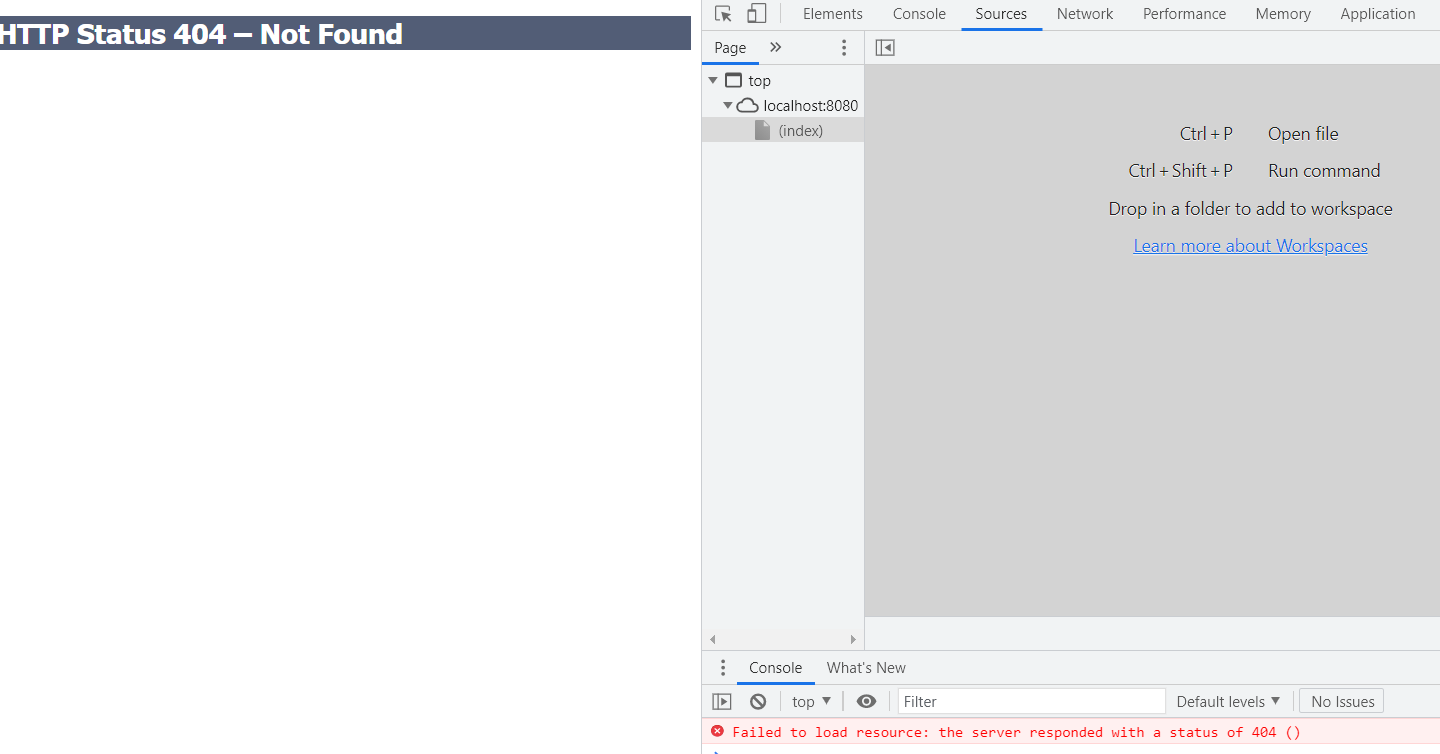Collapse the localhost:8080 tree node
Viewport: 1440px width, 754px height.
pyautogui.click(x=728, y=105)
